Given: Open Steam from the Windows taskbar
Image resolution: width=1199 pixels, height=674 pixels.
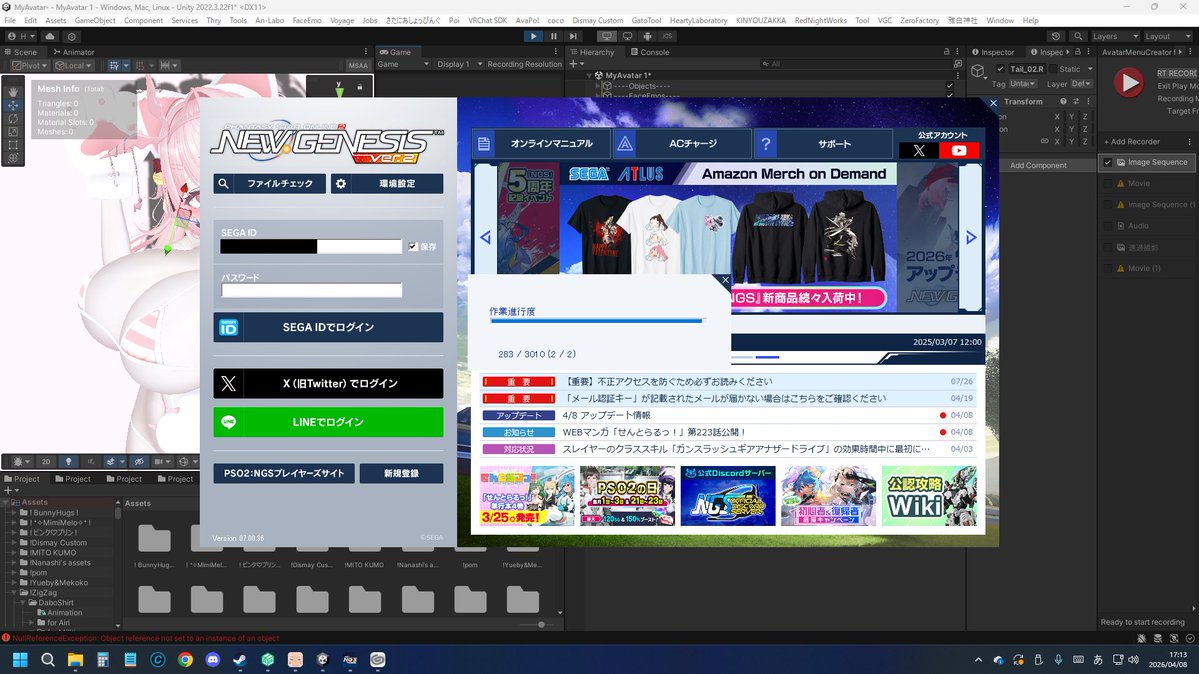Looking at the screenshot, I should (x=240, y=659).
